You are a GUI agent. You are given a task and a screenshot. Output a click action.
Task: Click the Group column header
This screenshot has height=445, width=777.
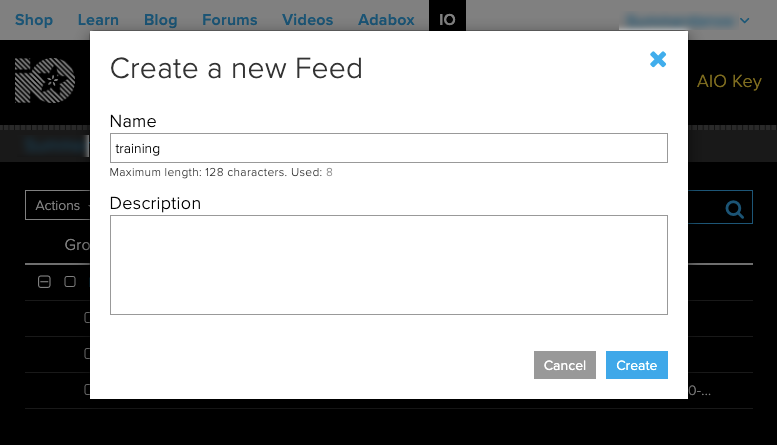[78, 245]
